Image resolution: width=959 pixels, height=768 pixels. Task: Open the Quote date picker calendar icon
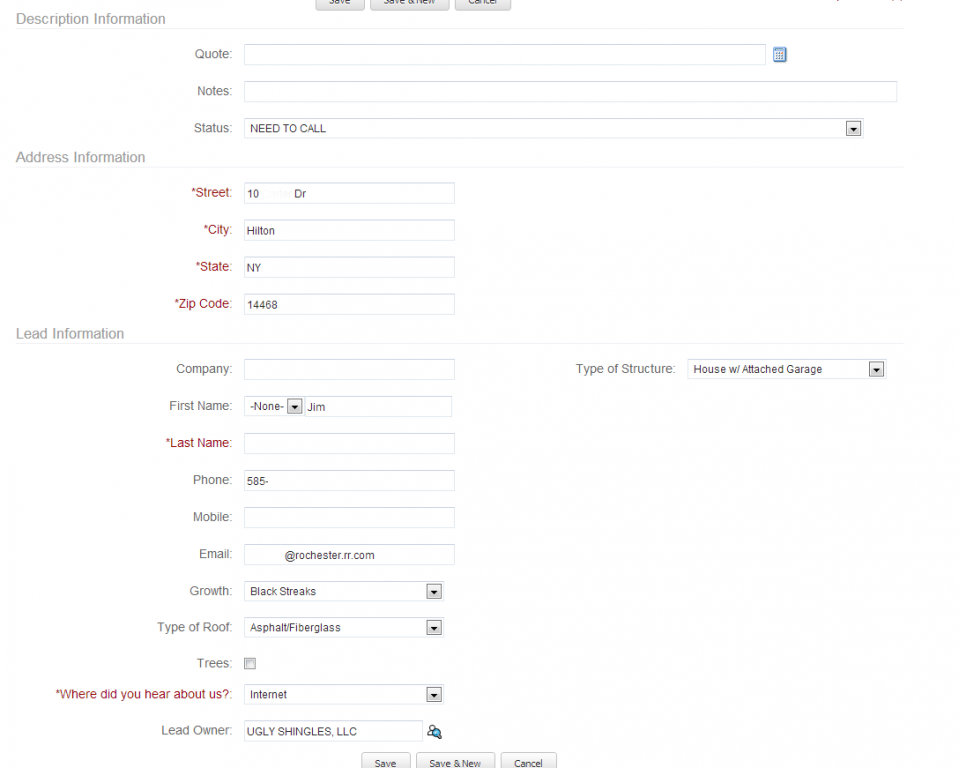780,55
